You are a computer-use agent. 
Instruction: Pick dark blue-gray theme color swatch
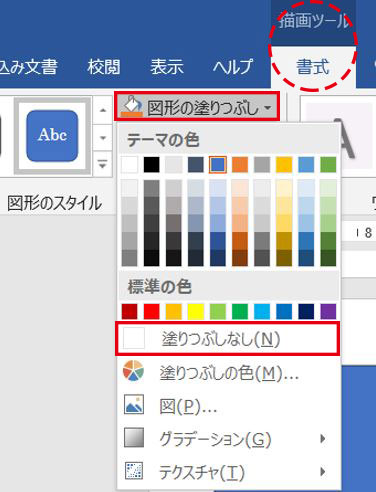[x=196, y=165]
